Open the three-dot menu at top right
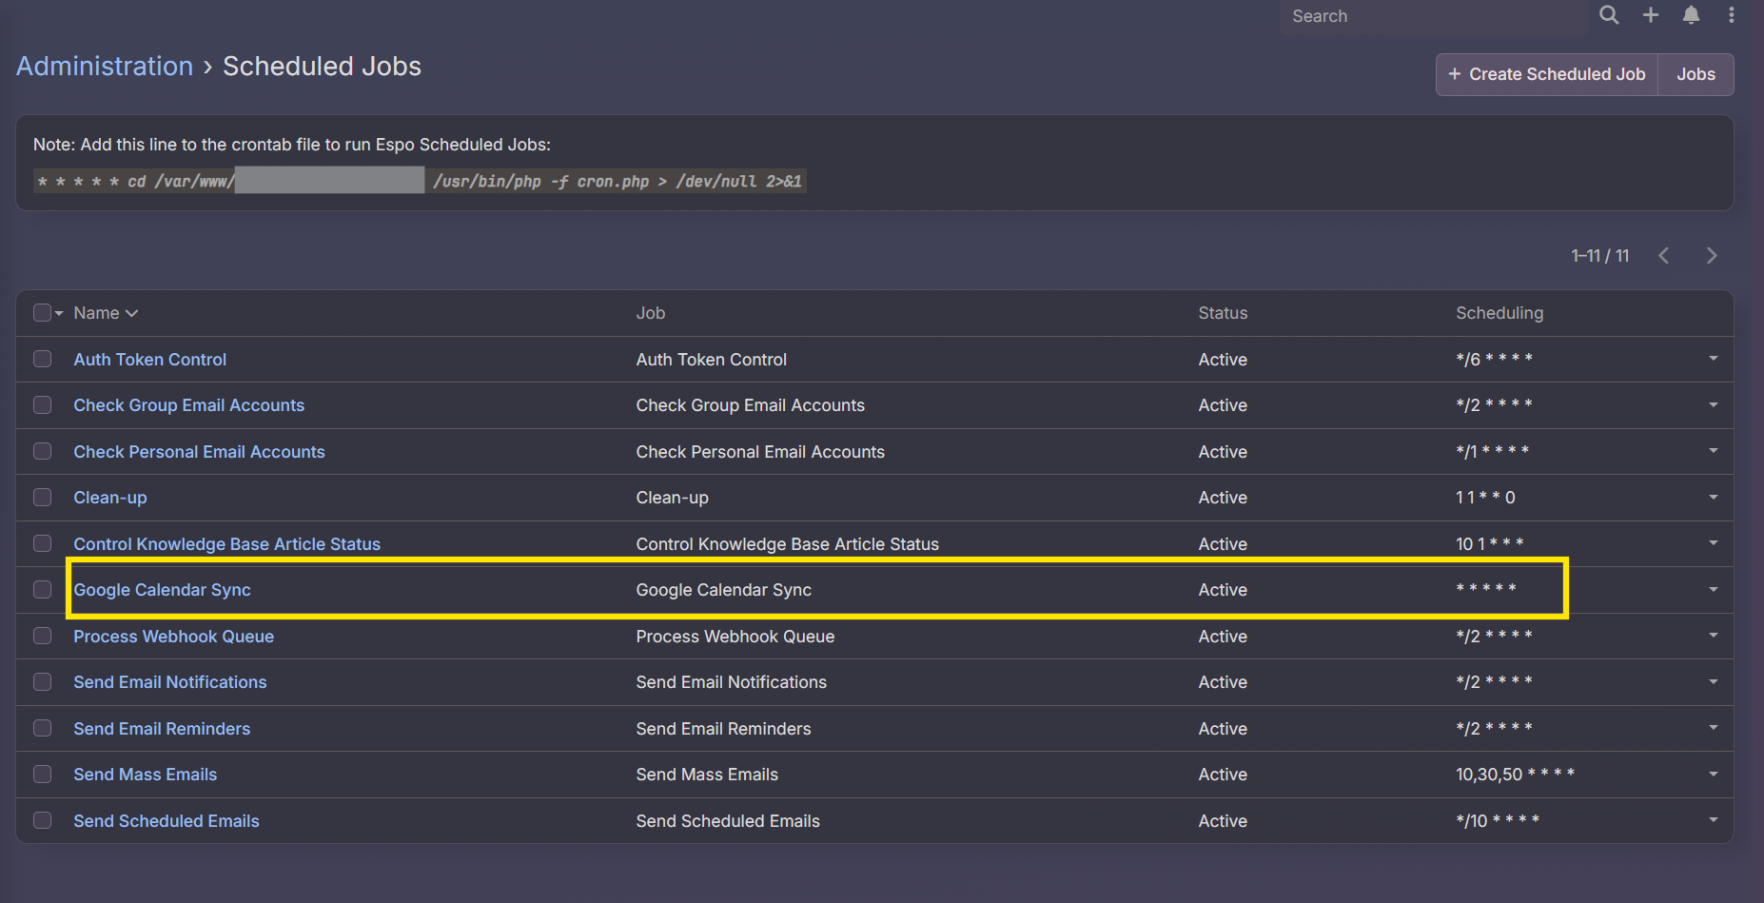This screenshot has width=1764, height=903. 1731,15
